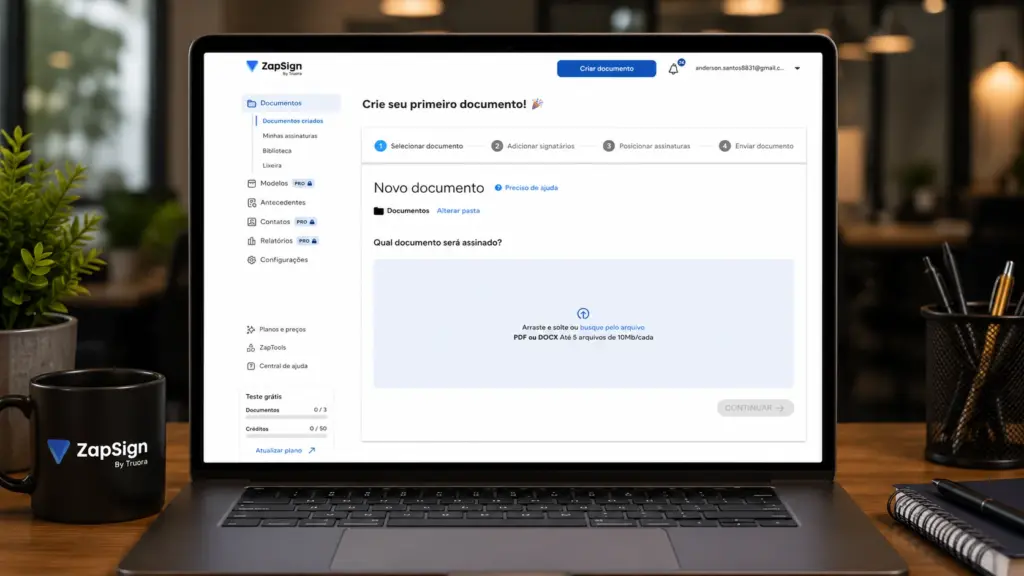The width and height of the screenshot is (1024, 576).
Task: Open Biblioteca in sidebar
Action: (x=277, y=151)
